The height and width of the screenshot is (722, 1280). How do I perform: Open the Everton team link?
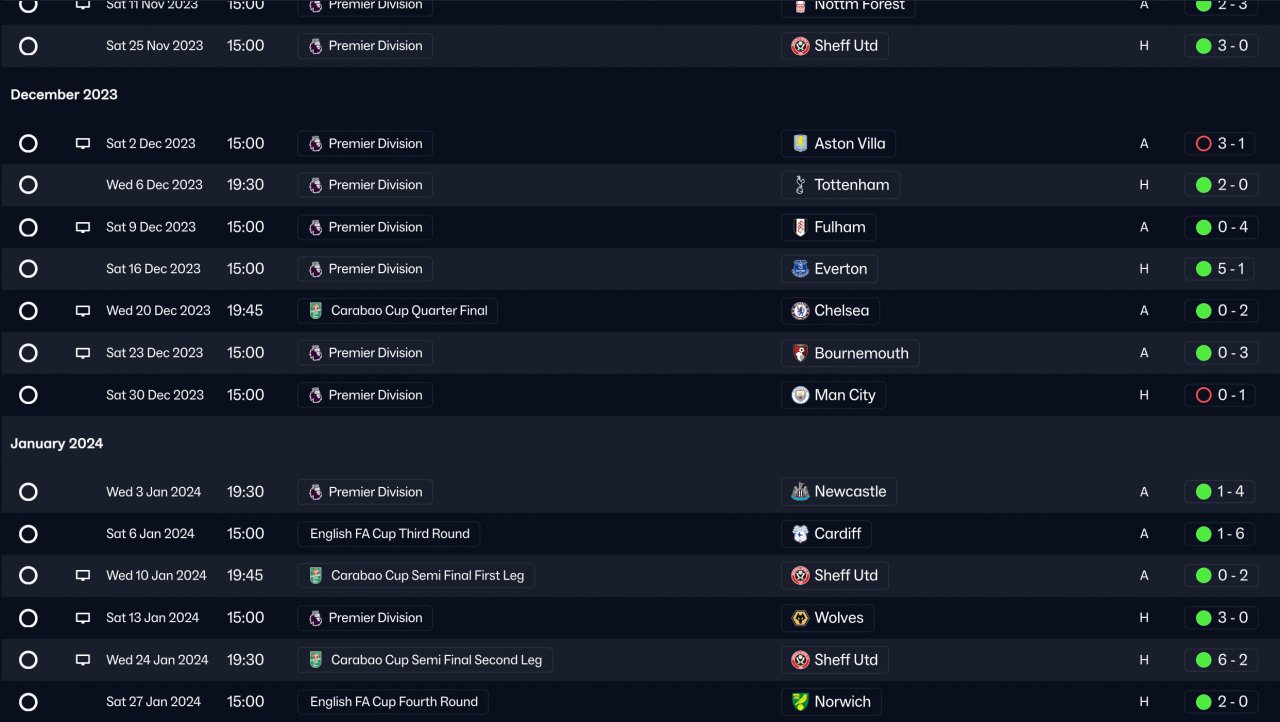[840, 269]
